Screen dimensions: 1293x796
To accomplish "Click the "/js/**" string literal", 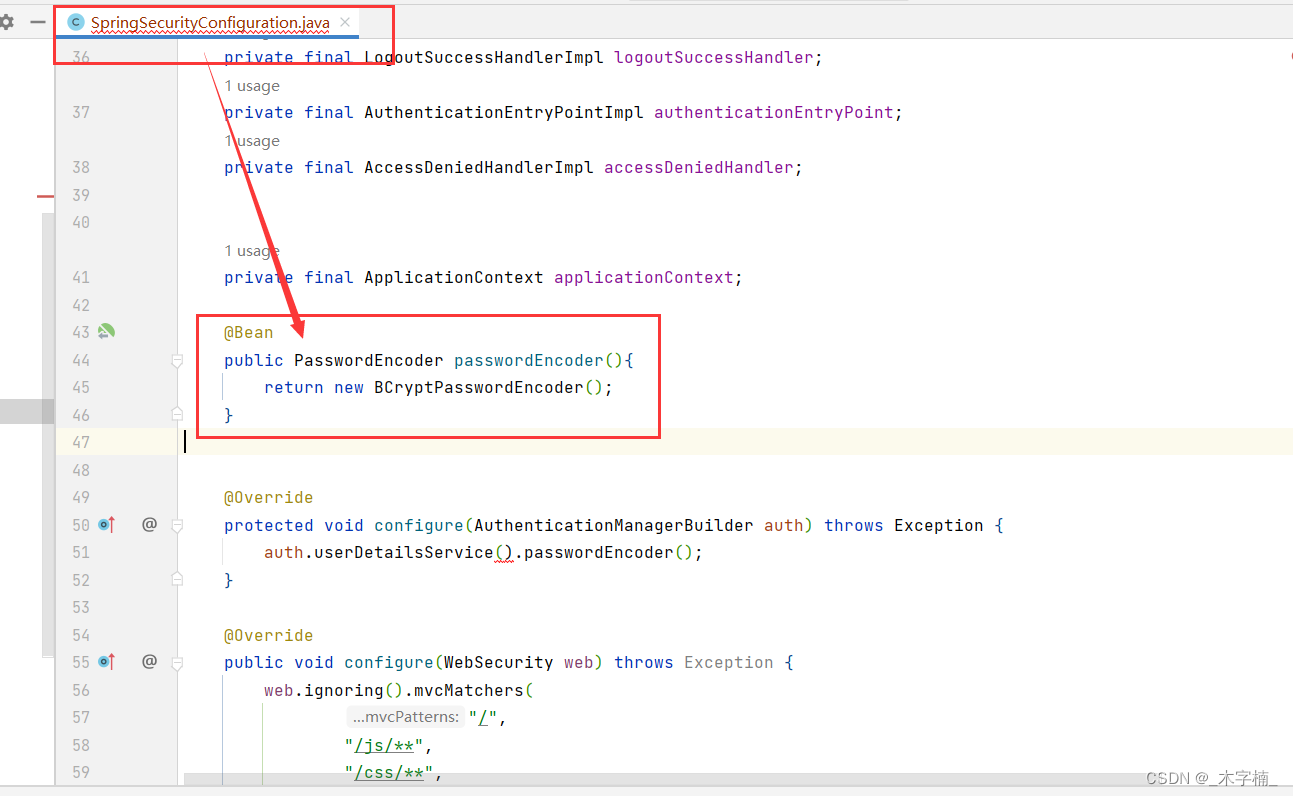I will pos(384,745).
